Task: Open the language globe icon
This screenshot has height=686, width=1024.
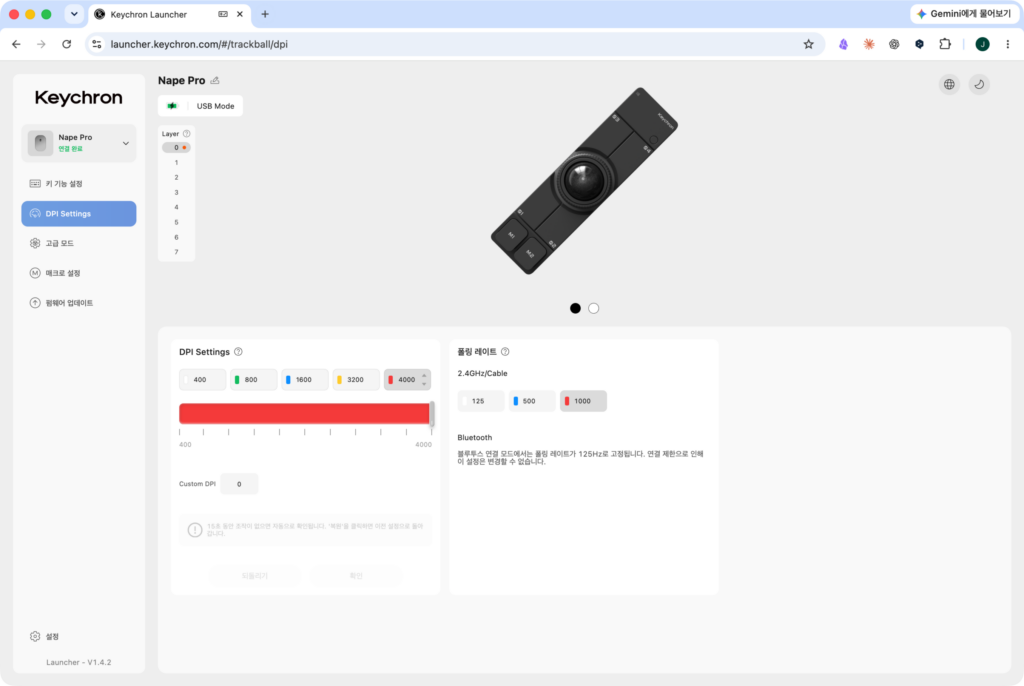Action: point(949,84)
